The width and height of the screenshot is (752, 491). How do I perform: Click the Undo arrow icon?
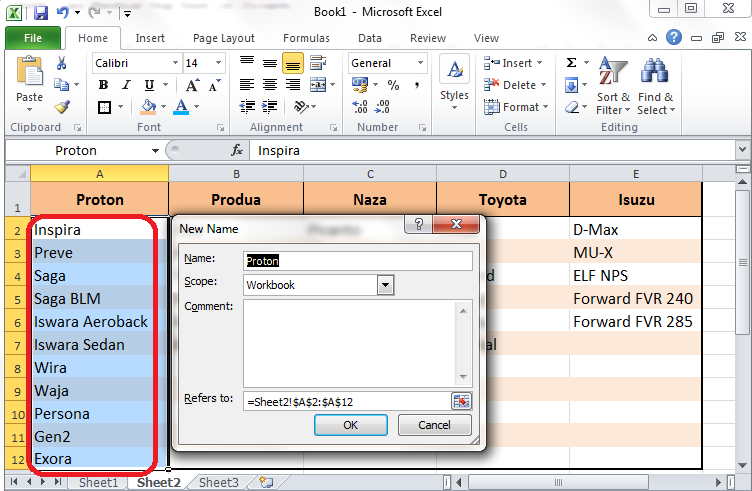click(x=63, y=12)
